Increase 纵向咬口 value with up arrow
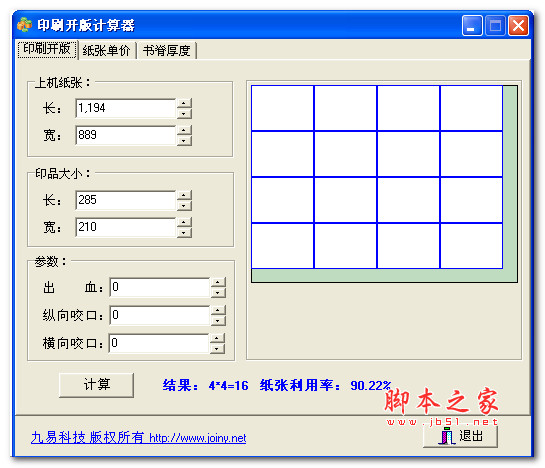The width and height of the screenshot is (545, 468). [x=218, y=310]
